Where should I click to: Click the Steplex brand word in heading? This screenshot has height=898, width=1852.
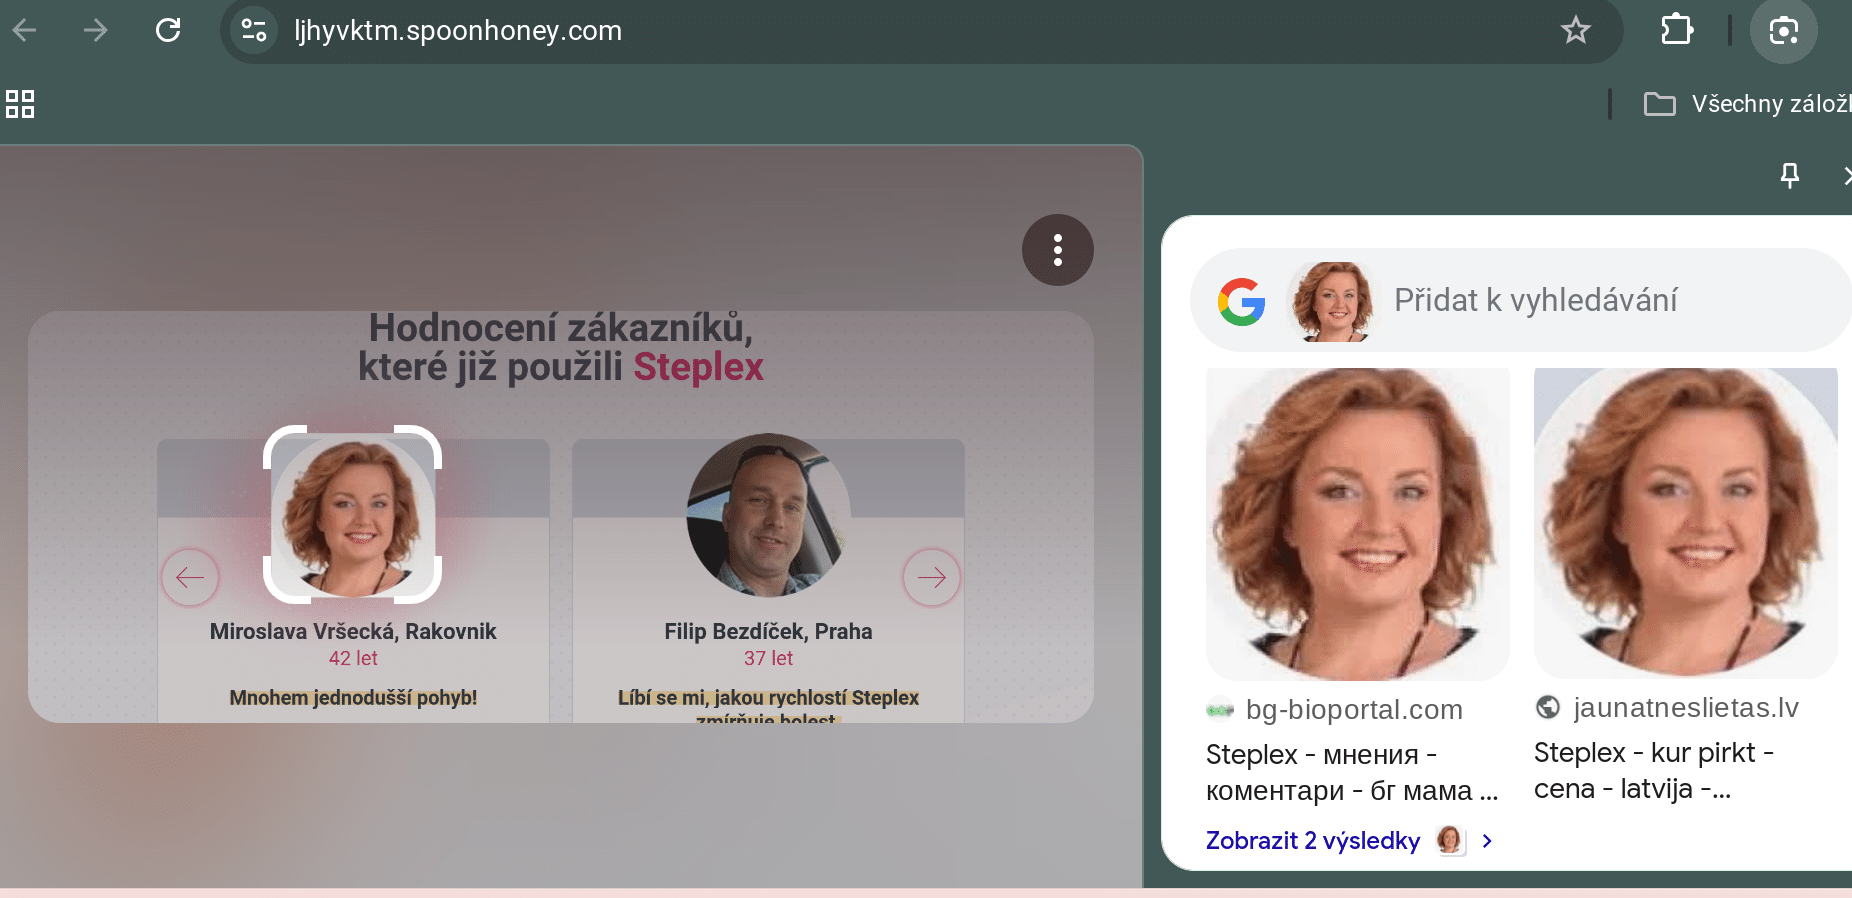point(698,367)
